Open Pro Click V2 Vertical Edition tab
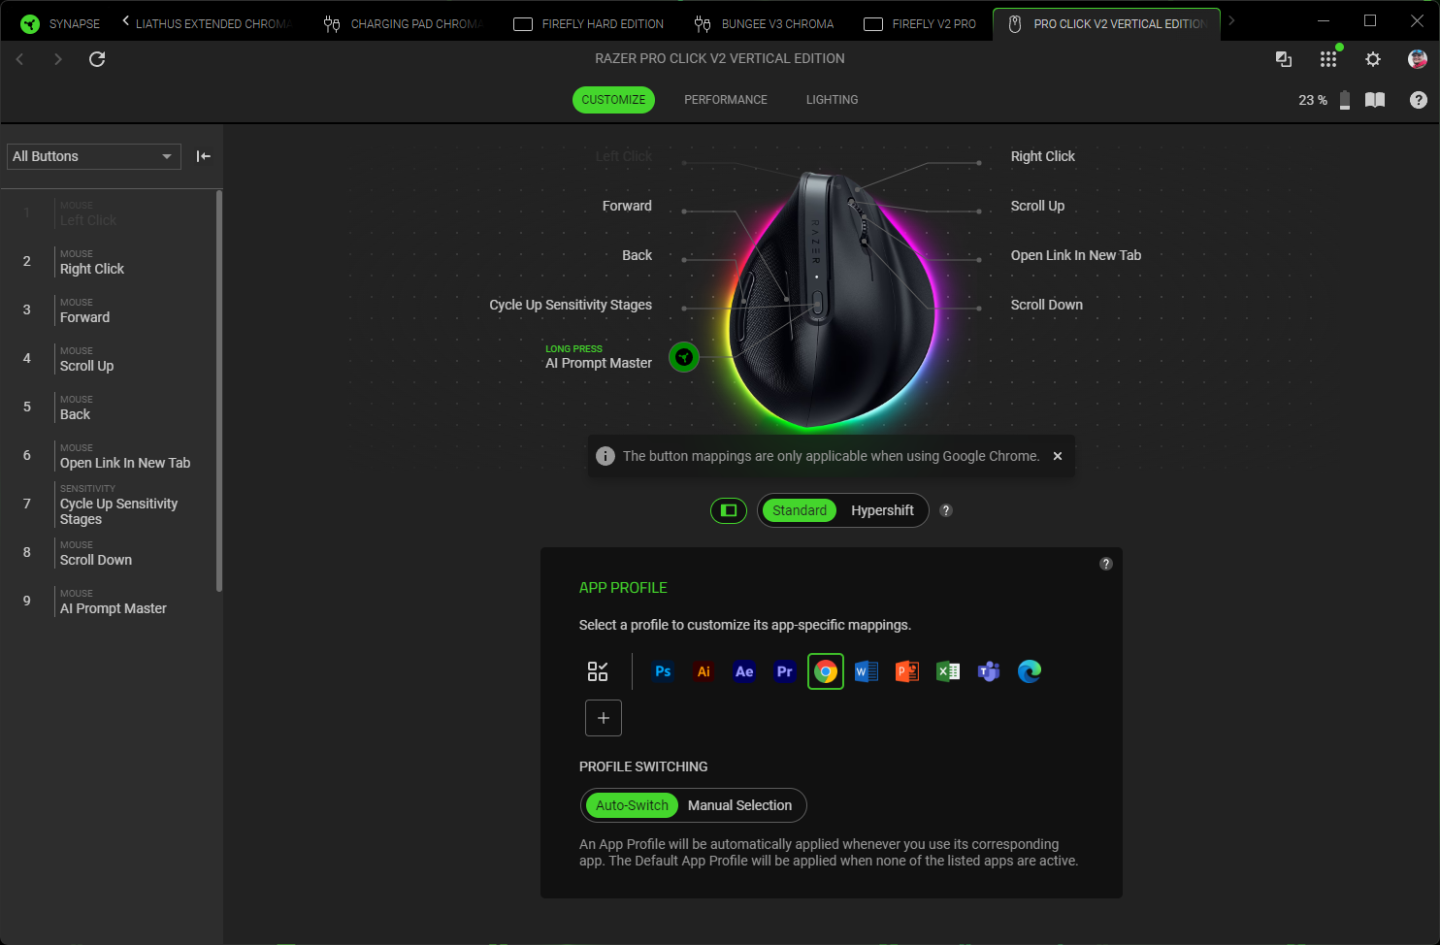 pyautogui.click(x=1107, y=24)
